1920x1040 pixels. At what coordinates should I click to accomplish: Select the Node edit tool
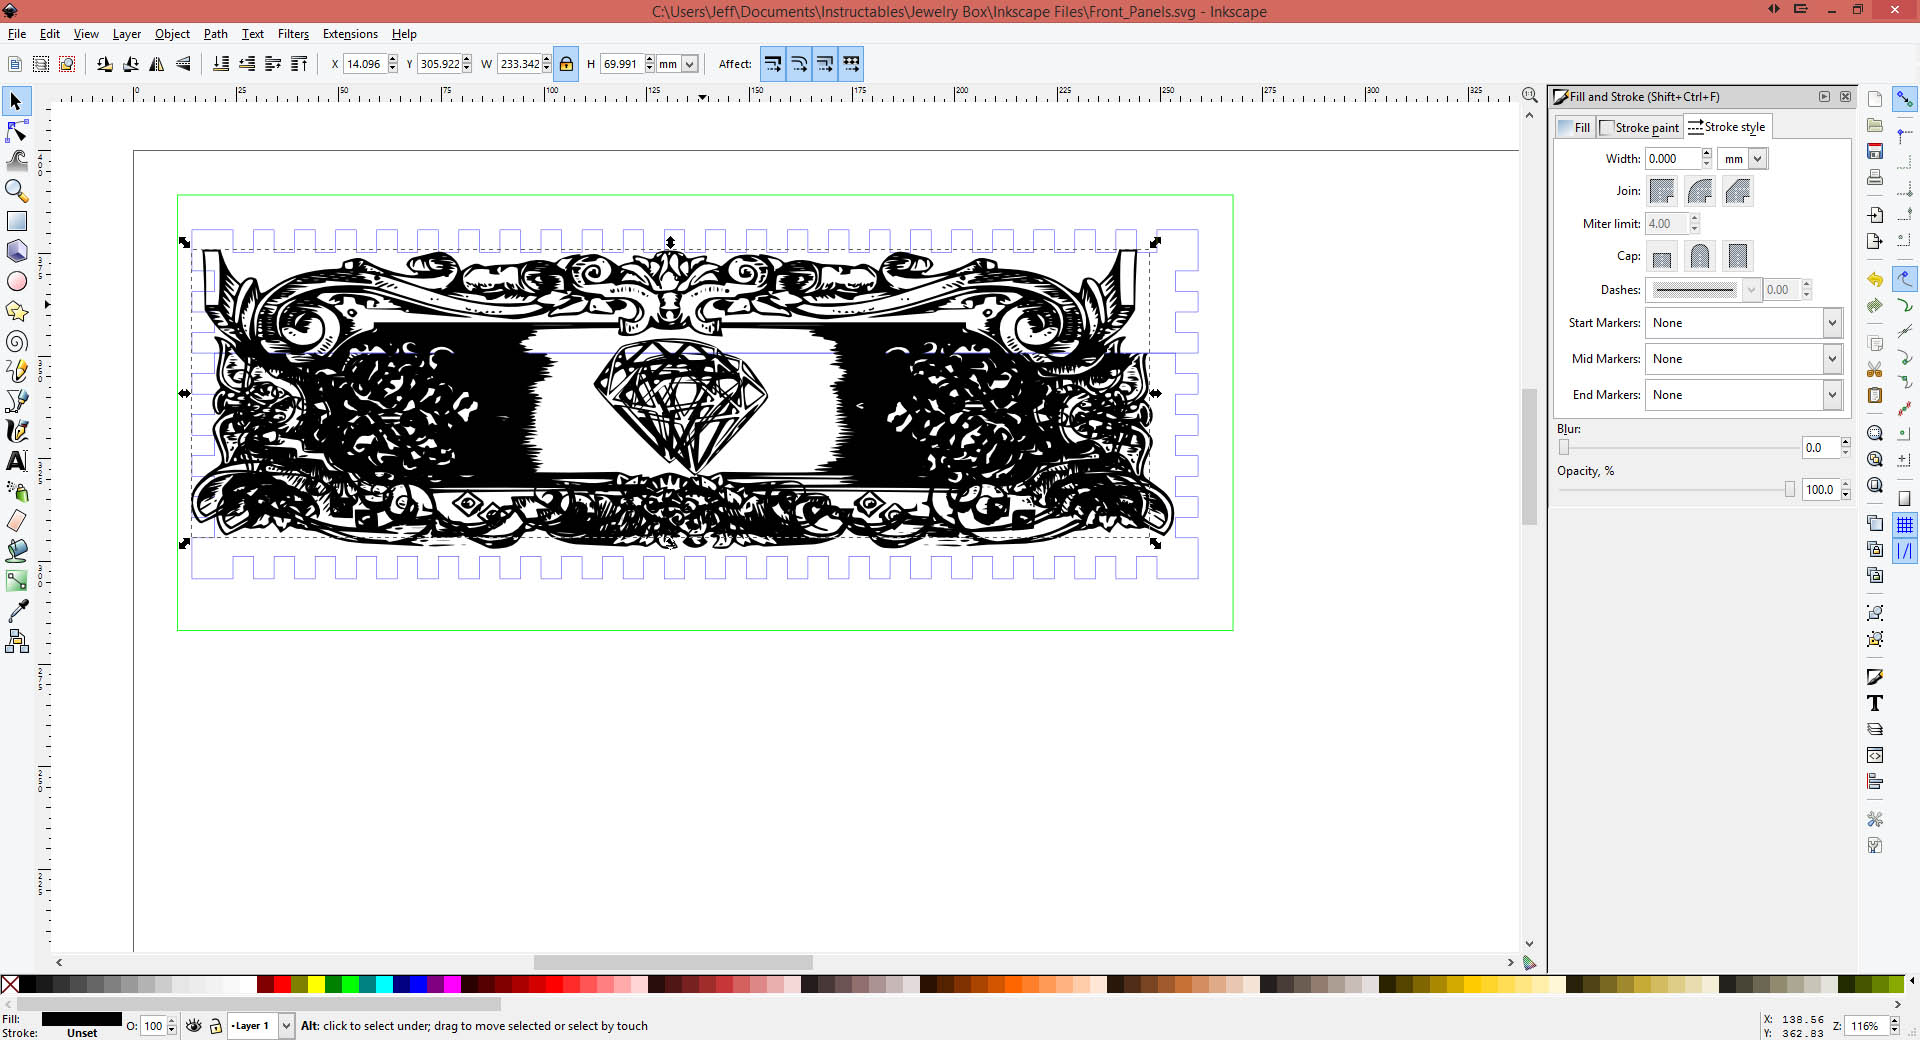[x=16, y=131]
